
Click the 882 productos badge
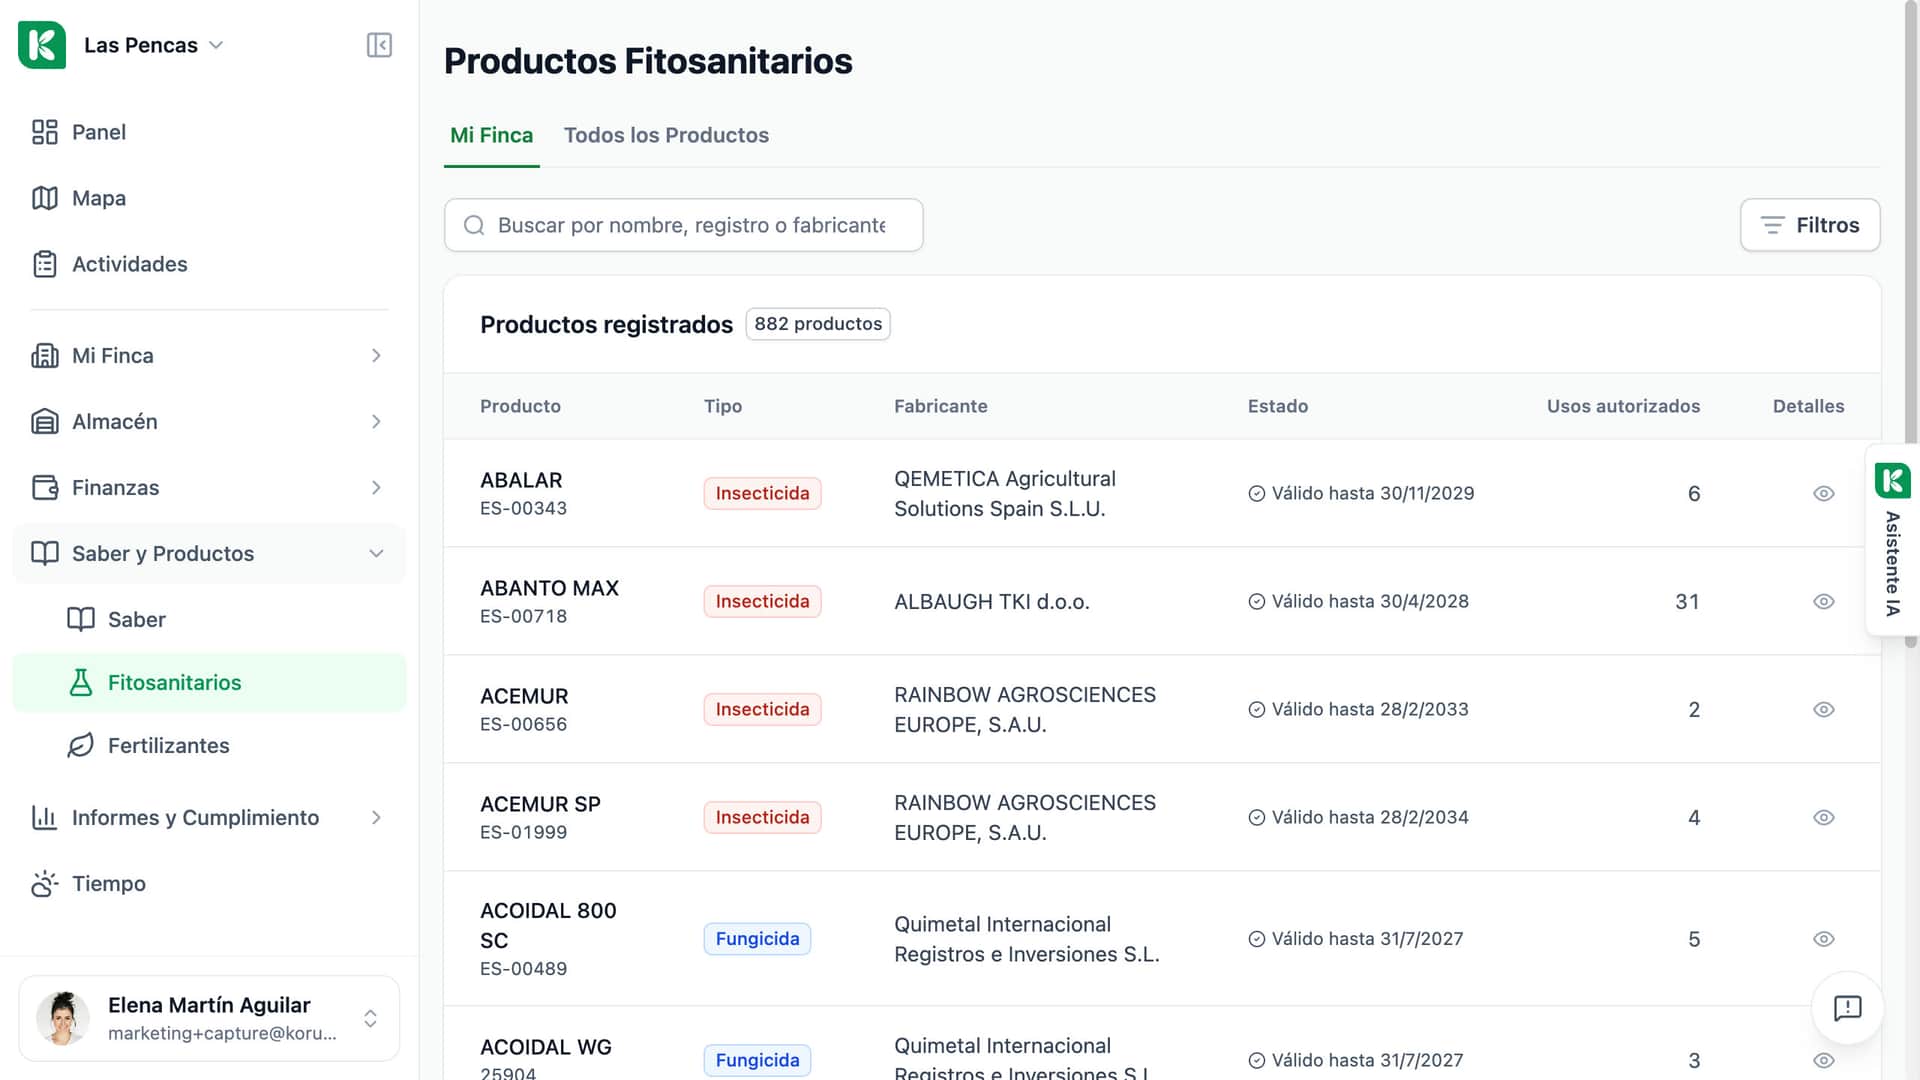(x=817, y=324)
